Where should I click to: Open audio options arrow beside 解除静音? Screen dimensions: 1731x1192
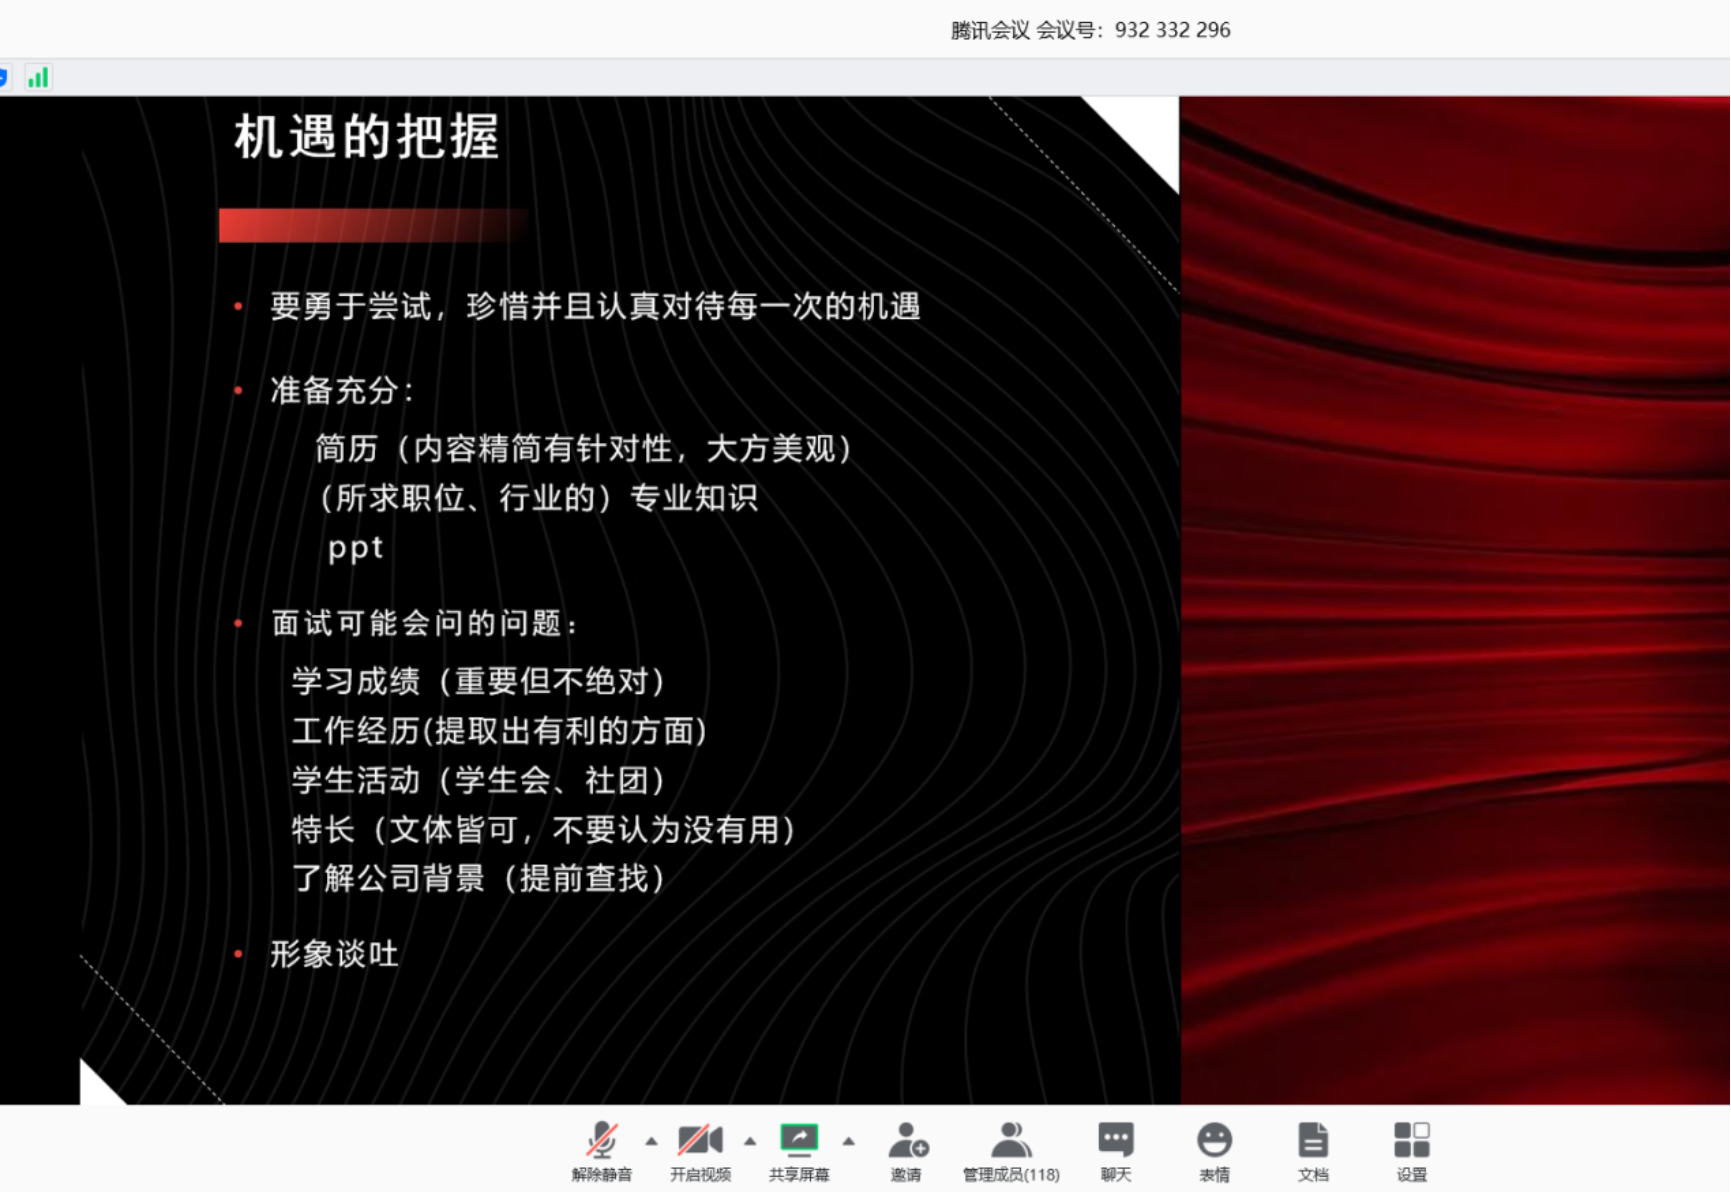point(651,1141)
